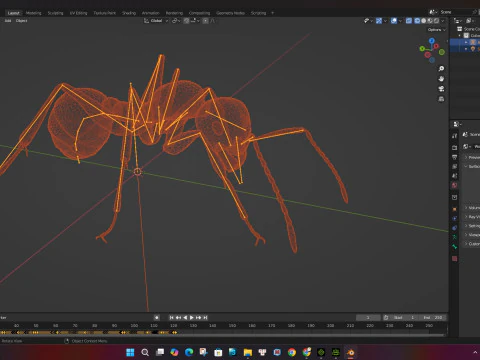Toggle proportional editing in the header
The height and width of the screenshot is (360, 480).
pyautogui.click(x=205, y=21)
